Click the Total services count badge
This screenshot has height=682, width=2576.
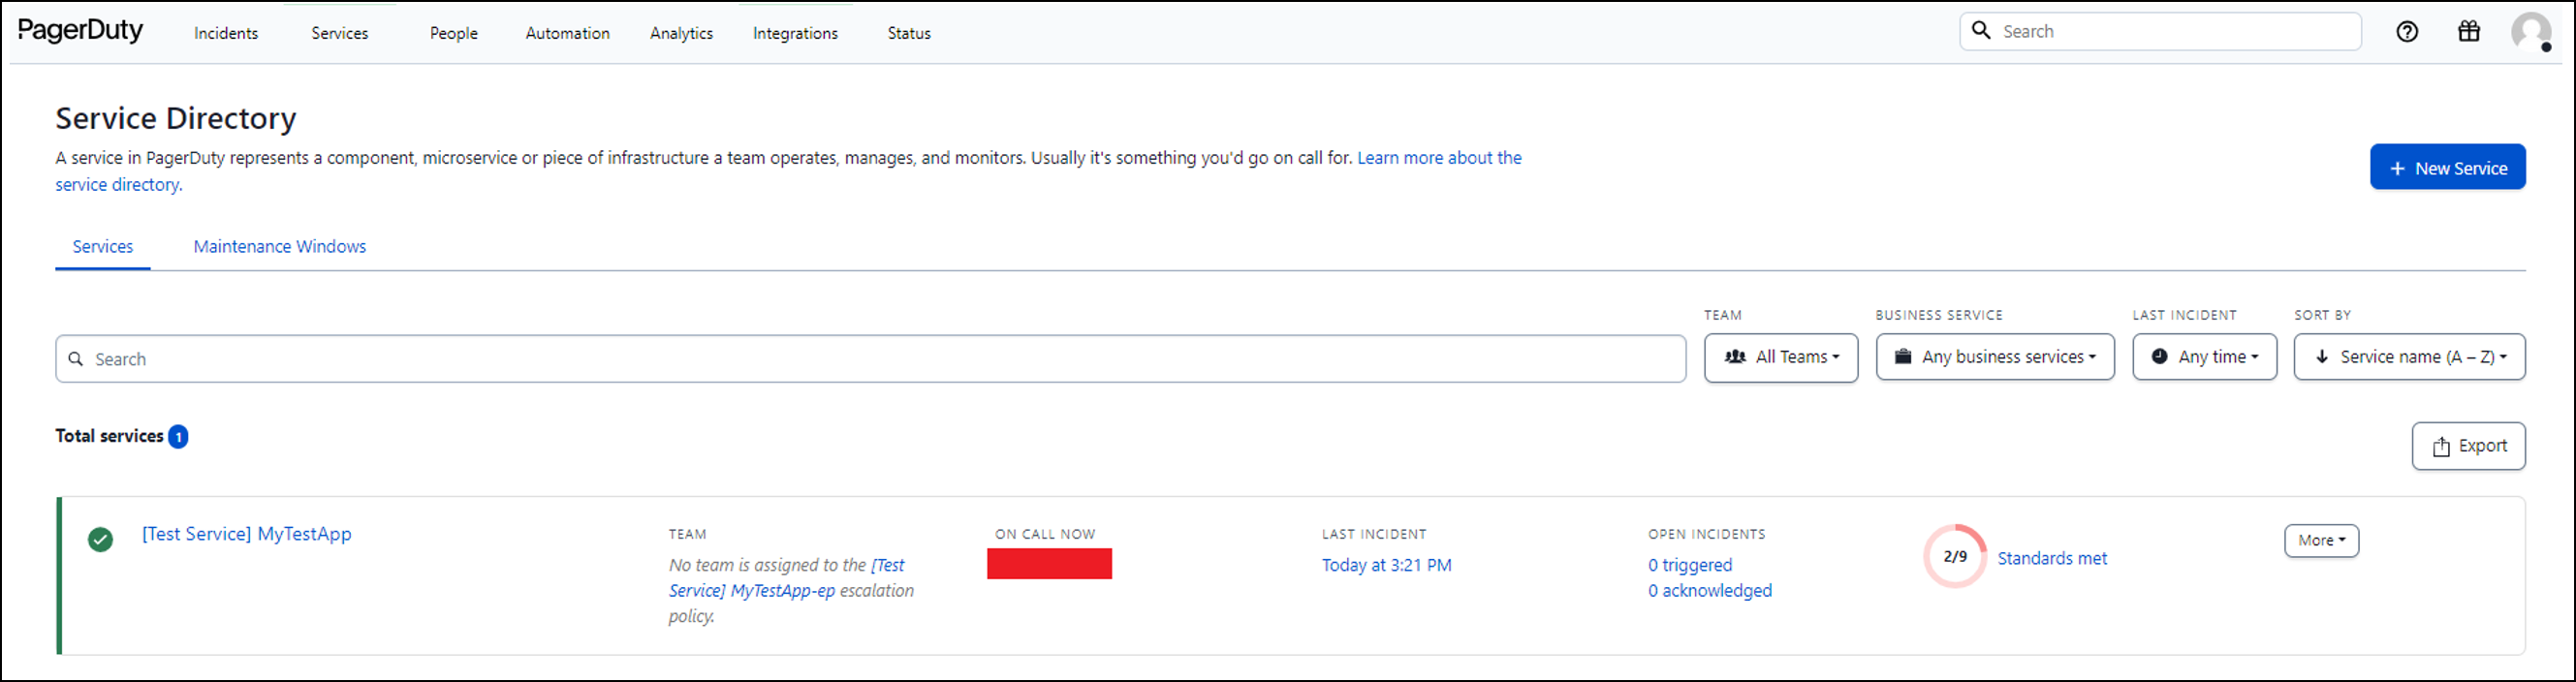tap(178, 437)
